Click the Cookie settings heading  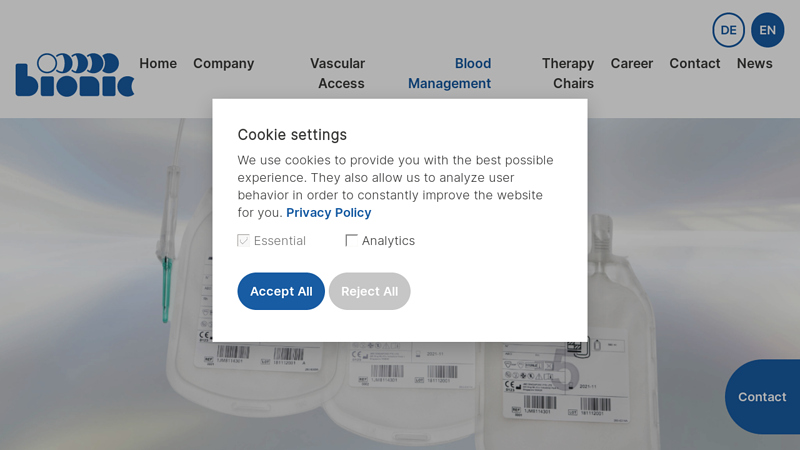point(292,135)
